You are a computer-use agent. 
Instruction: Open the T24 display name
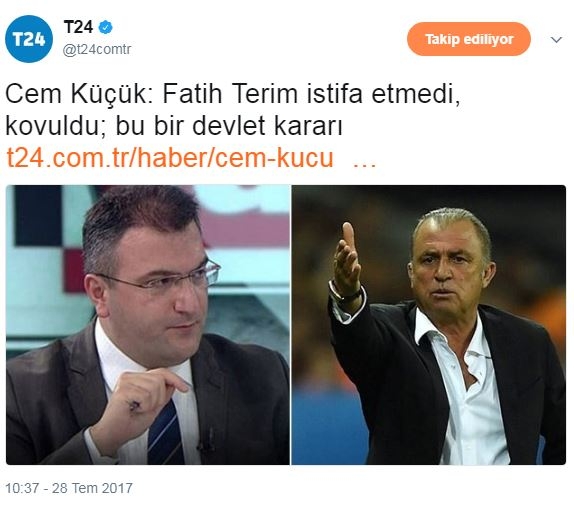pyautogui.click(x=78, y=27)
